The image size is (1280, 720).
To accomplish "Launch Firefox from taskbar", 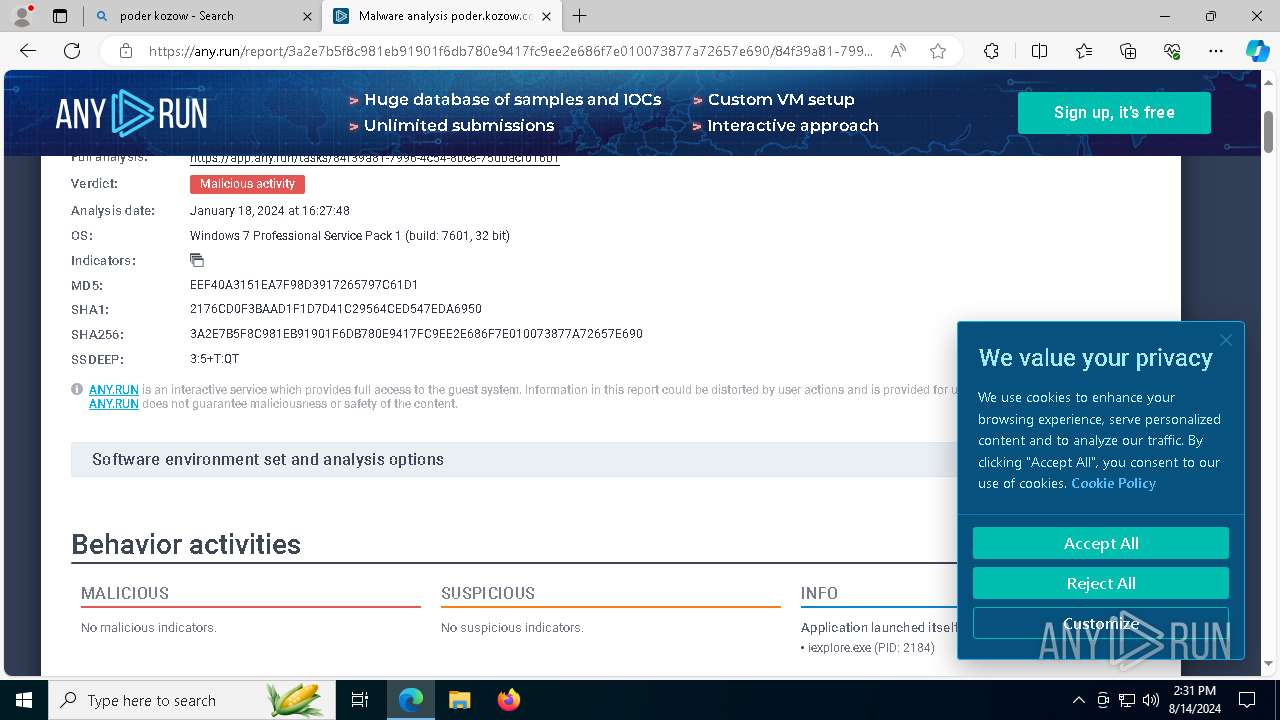I will 508,700.
